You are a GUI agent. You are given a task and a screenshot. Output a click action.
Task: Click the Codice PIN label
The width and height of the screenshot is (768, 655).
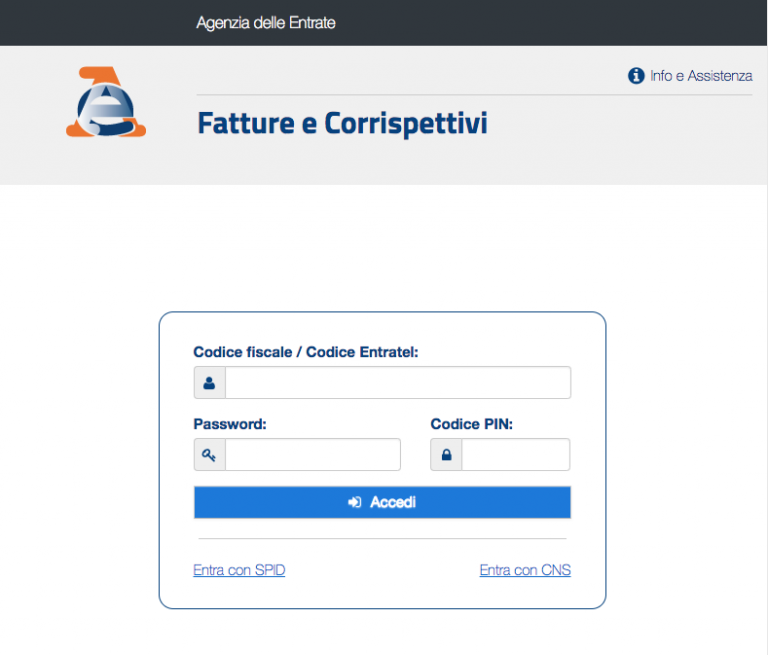tap(472, 424)
